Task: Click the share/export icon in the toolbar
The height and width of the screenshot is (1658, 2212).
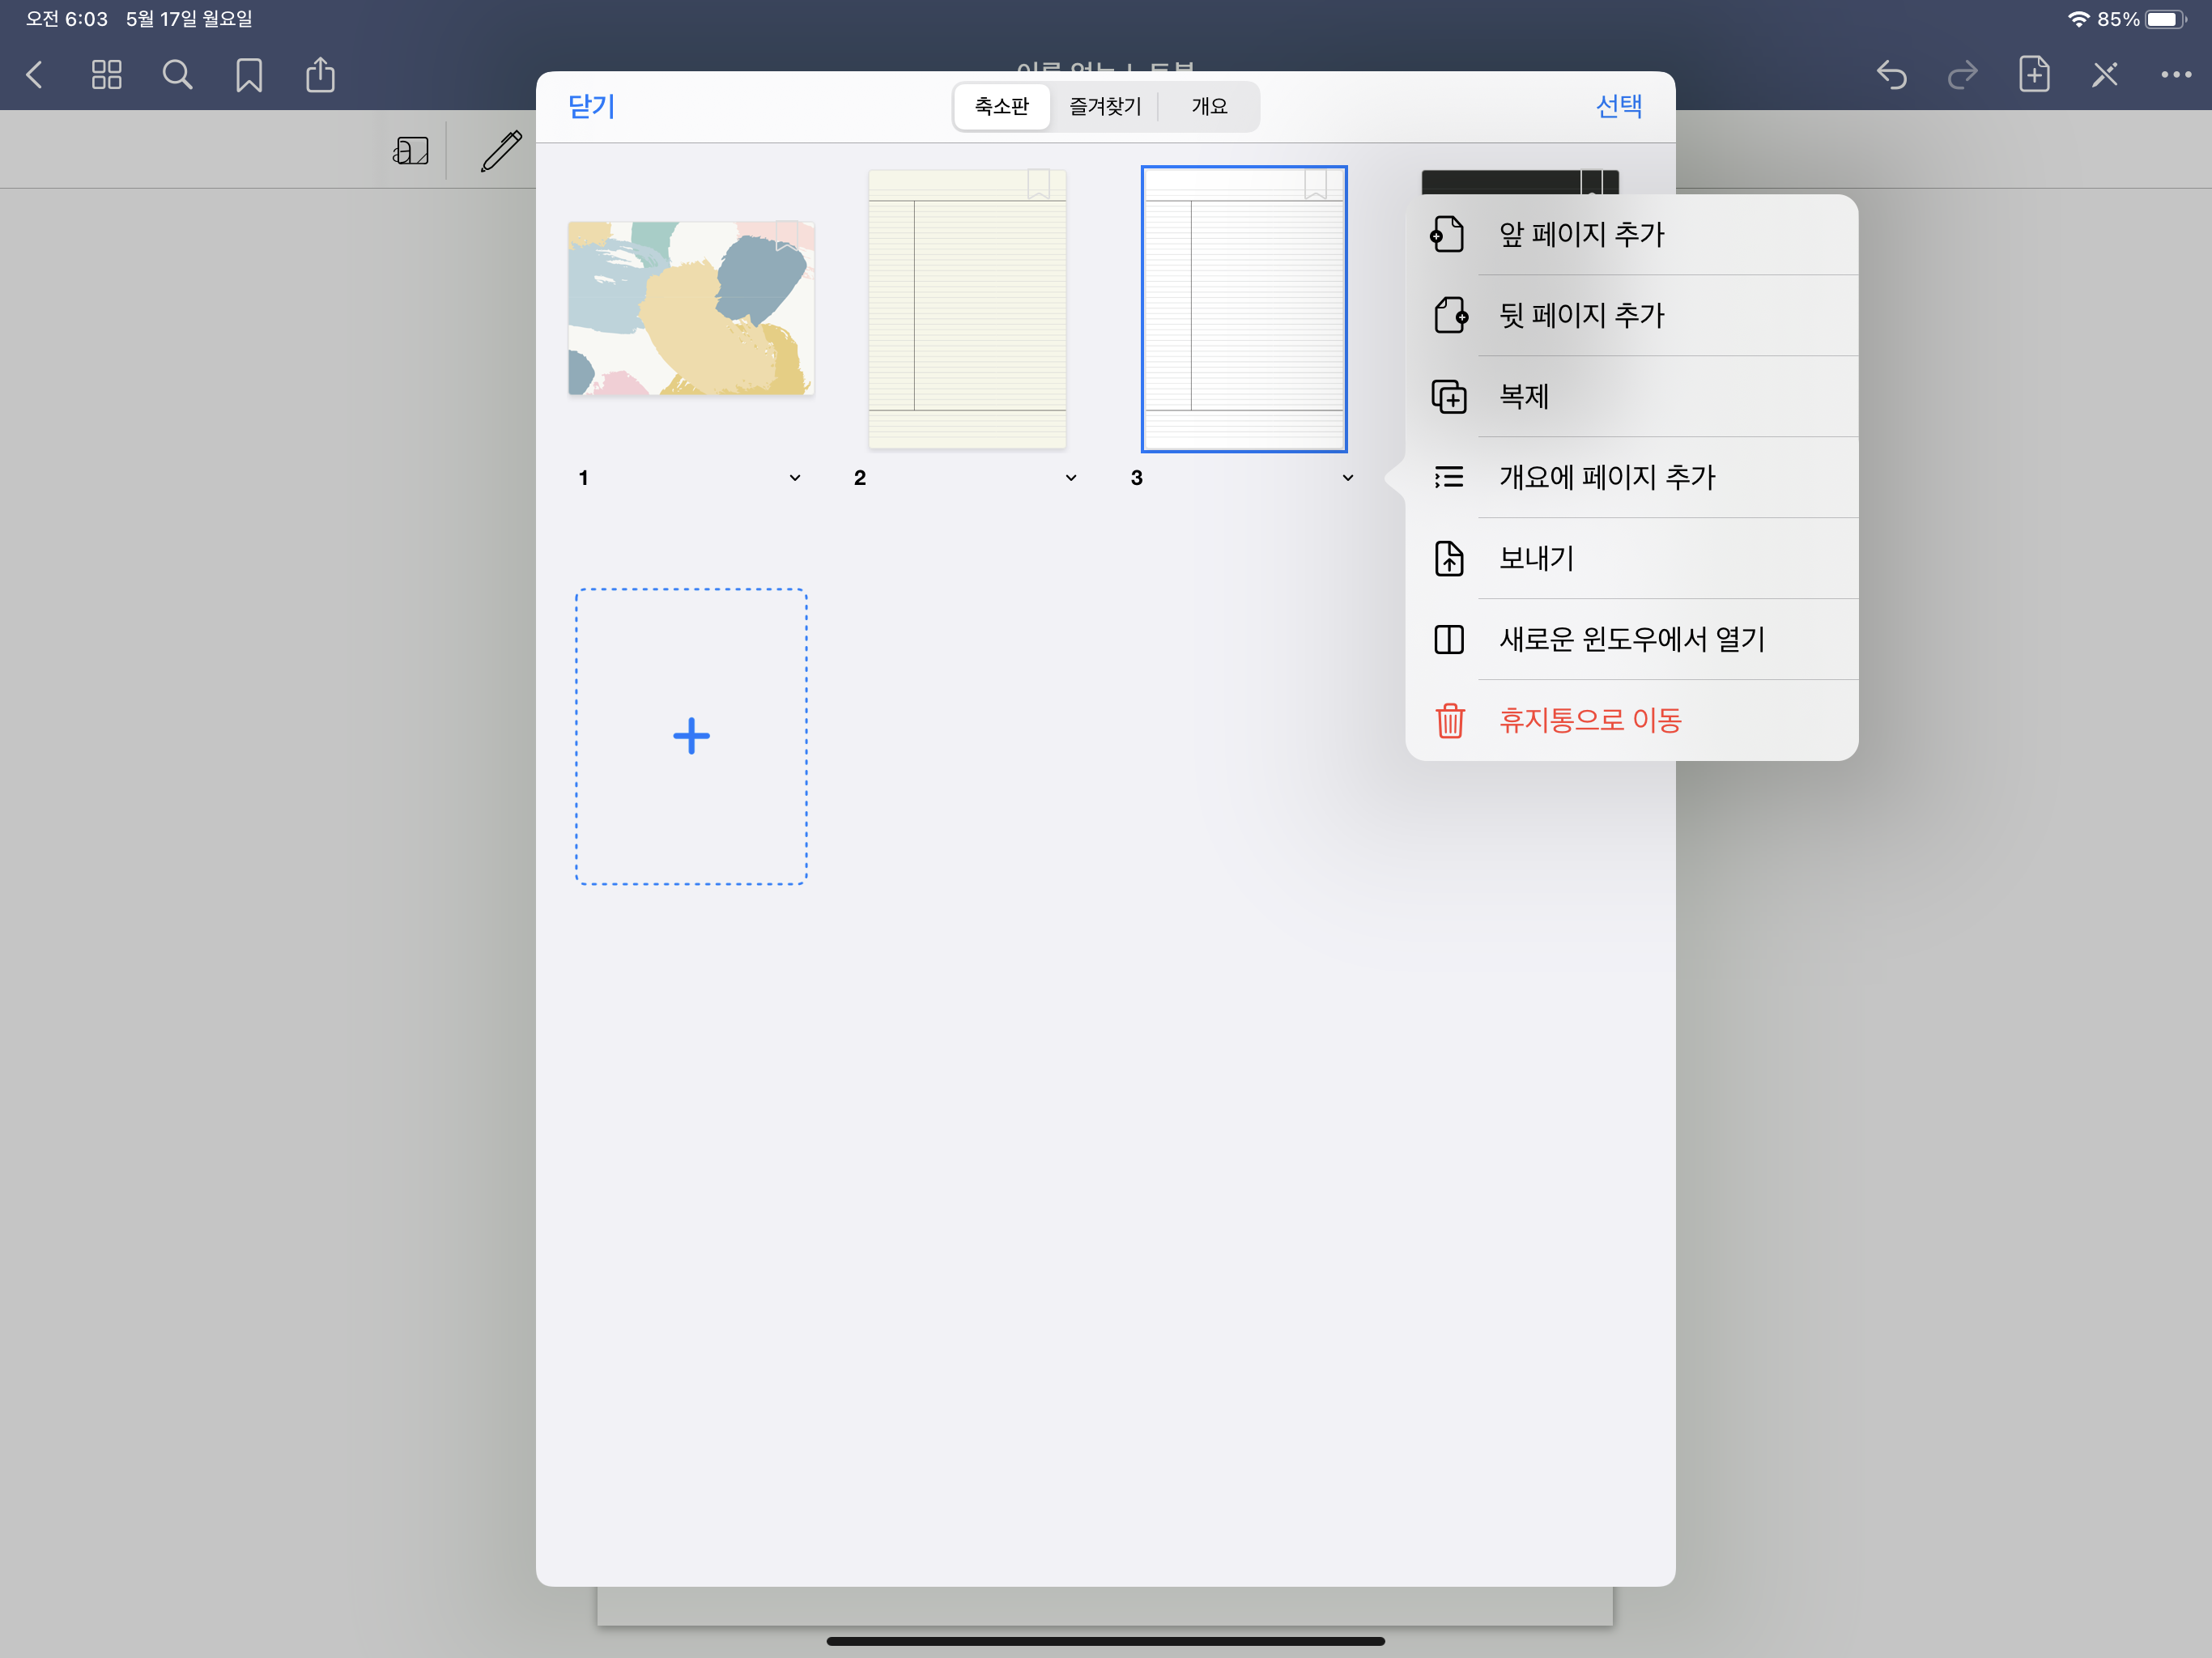Action: coord(320,75)
